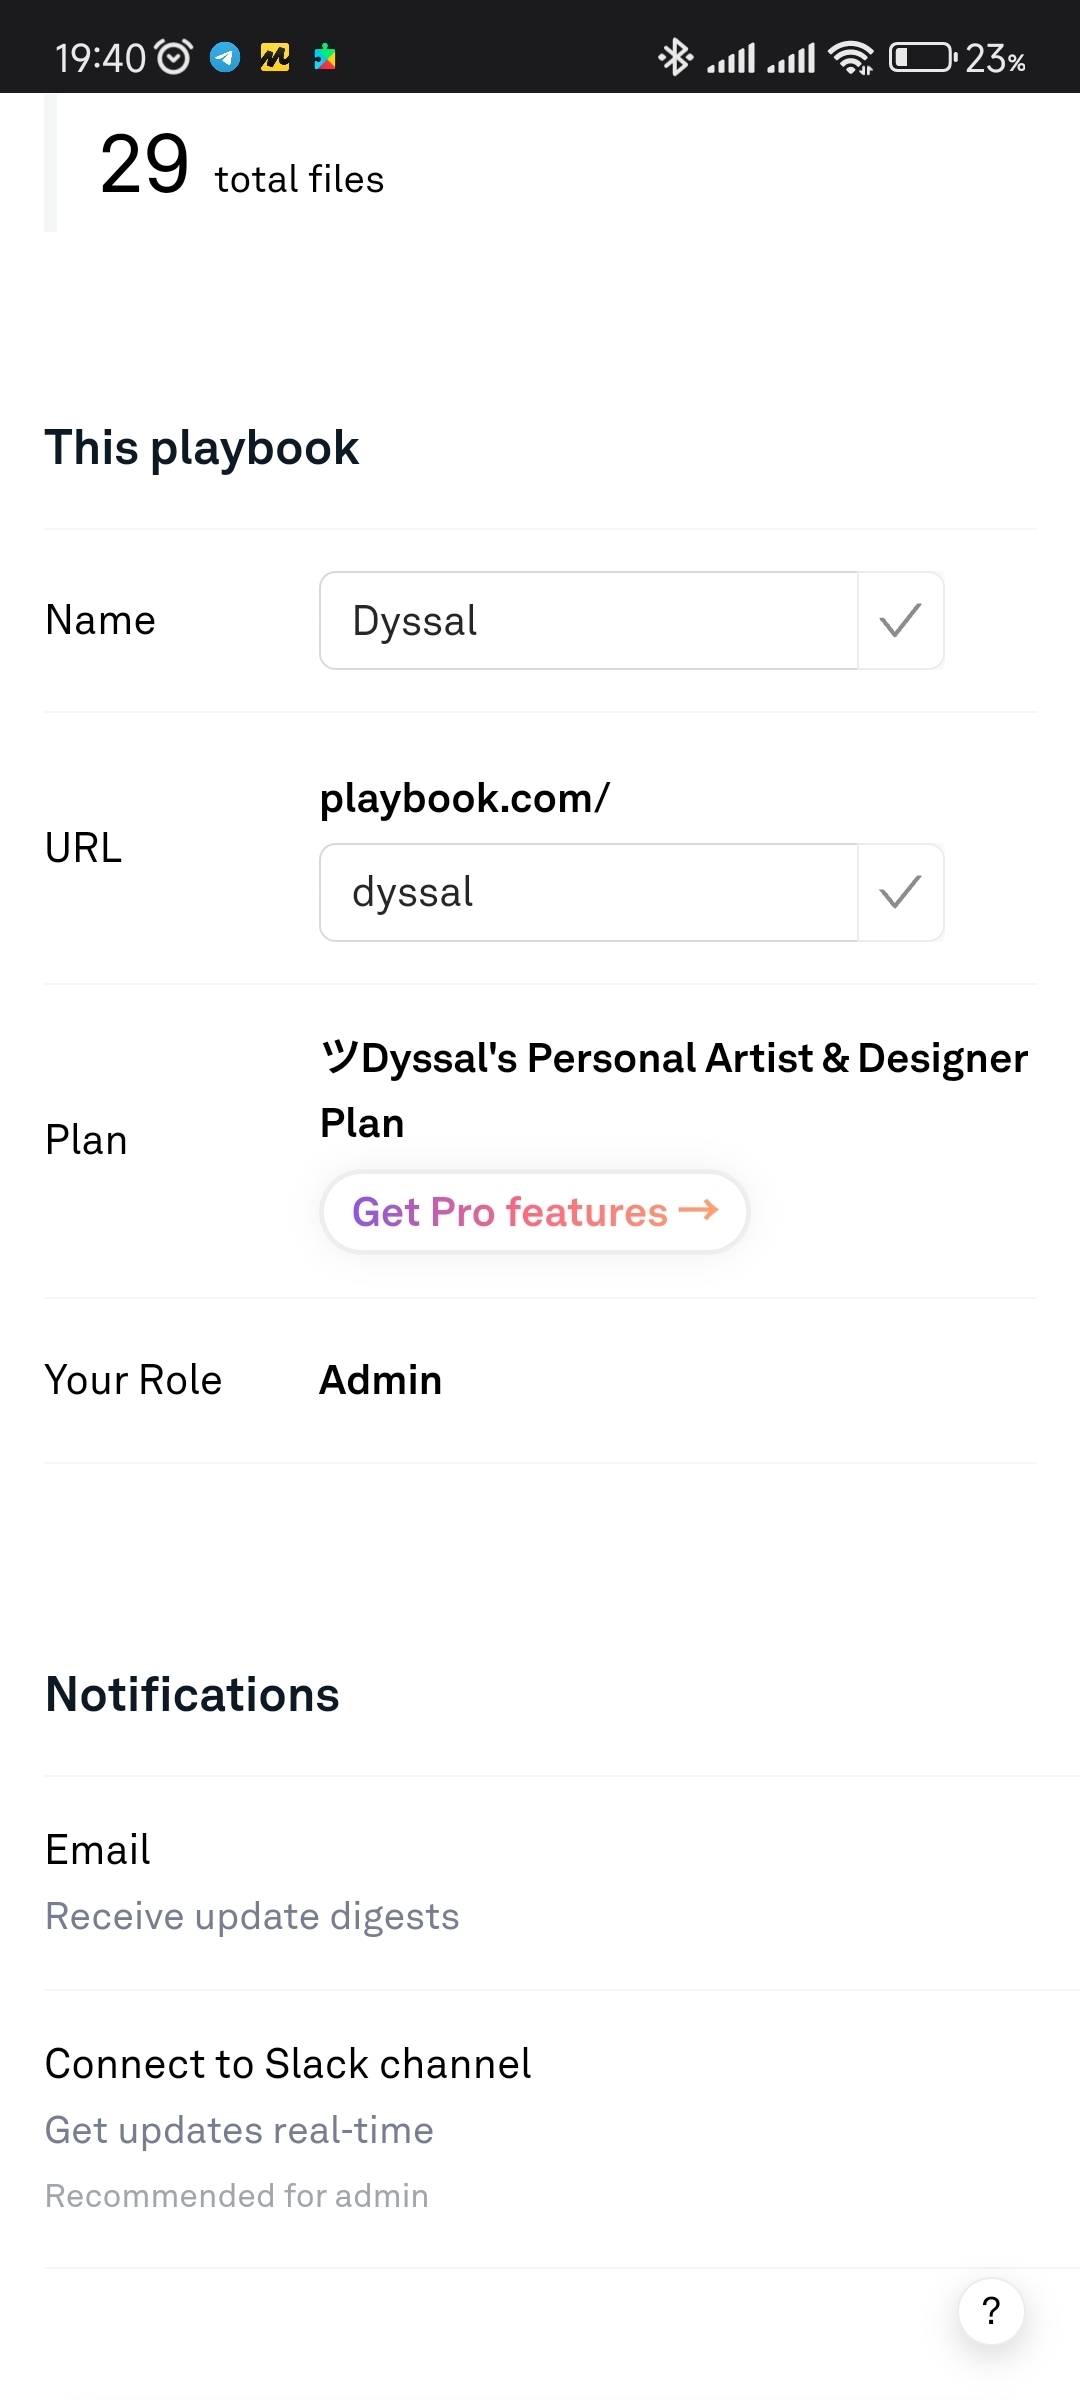Click the URL field containing dyssal
The image size is (1080, 2400).
[x=588, y=892]
